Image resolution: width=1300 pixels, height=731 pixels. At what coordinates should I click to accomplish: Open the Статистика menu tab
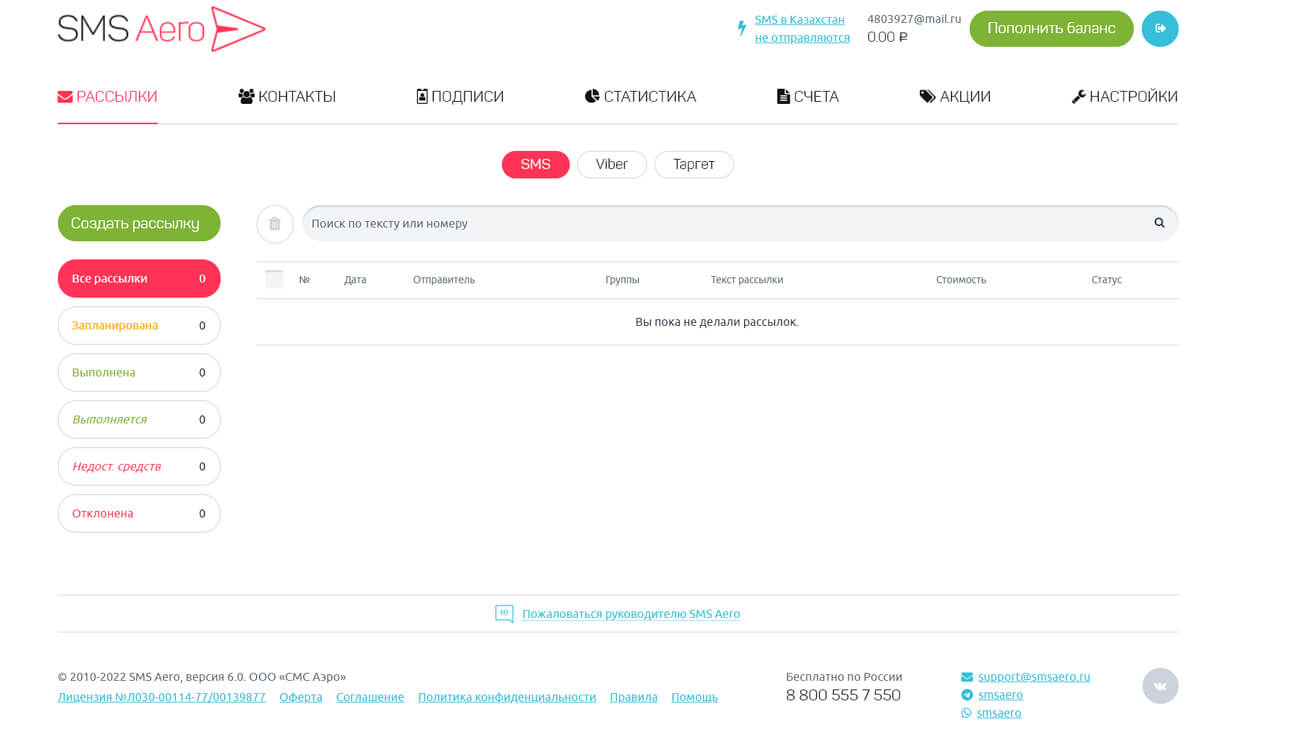click(x=640, y=97)
